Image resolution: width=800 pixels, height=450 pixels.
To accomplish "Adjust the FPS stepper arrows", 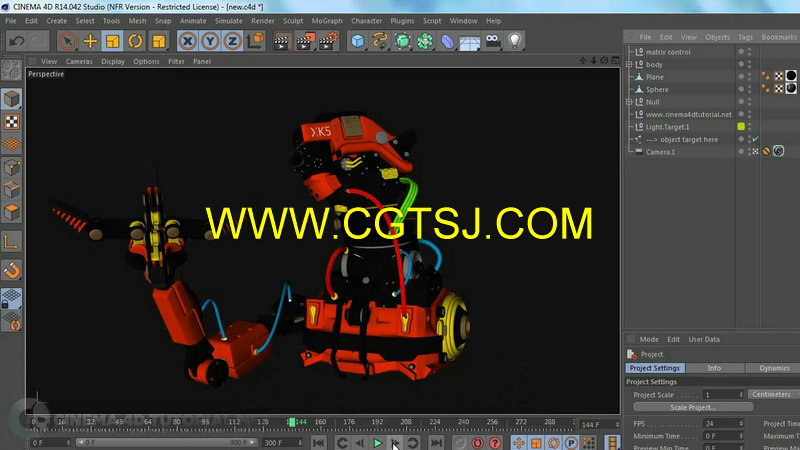I will (x=741, y=423).
